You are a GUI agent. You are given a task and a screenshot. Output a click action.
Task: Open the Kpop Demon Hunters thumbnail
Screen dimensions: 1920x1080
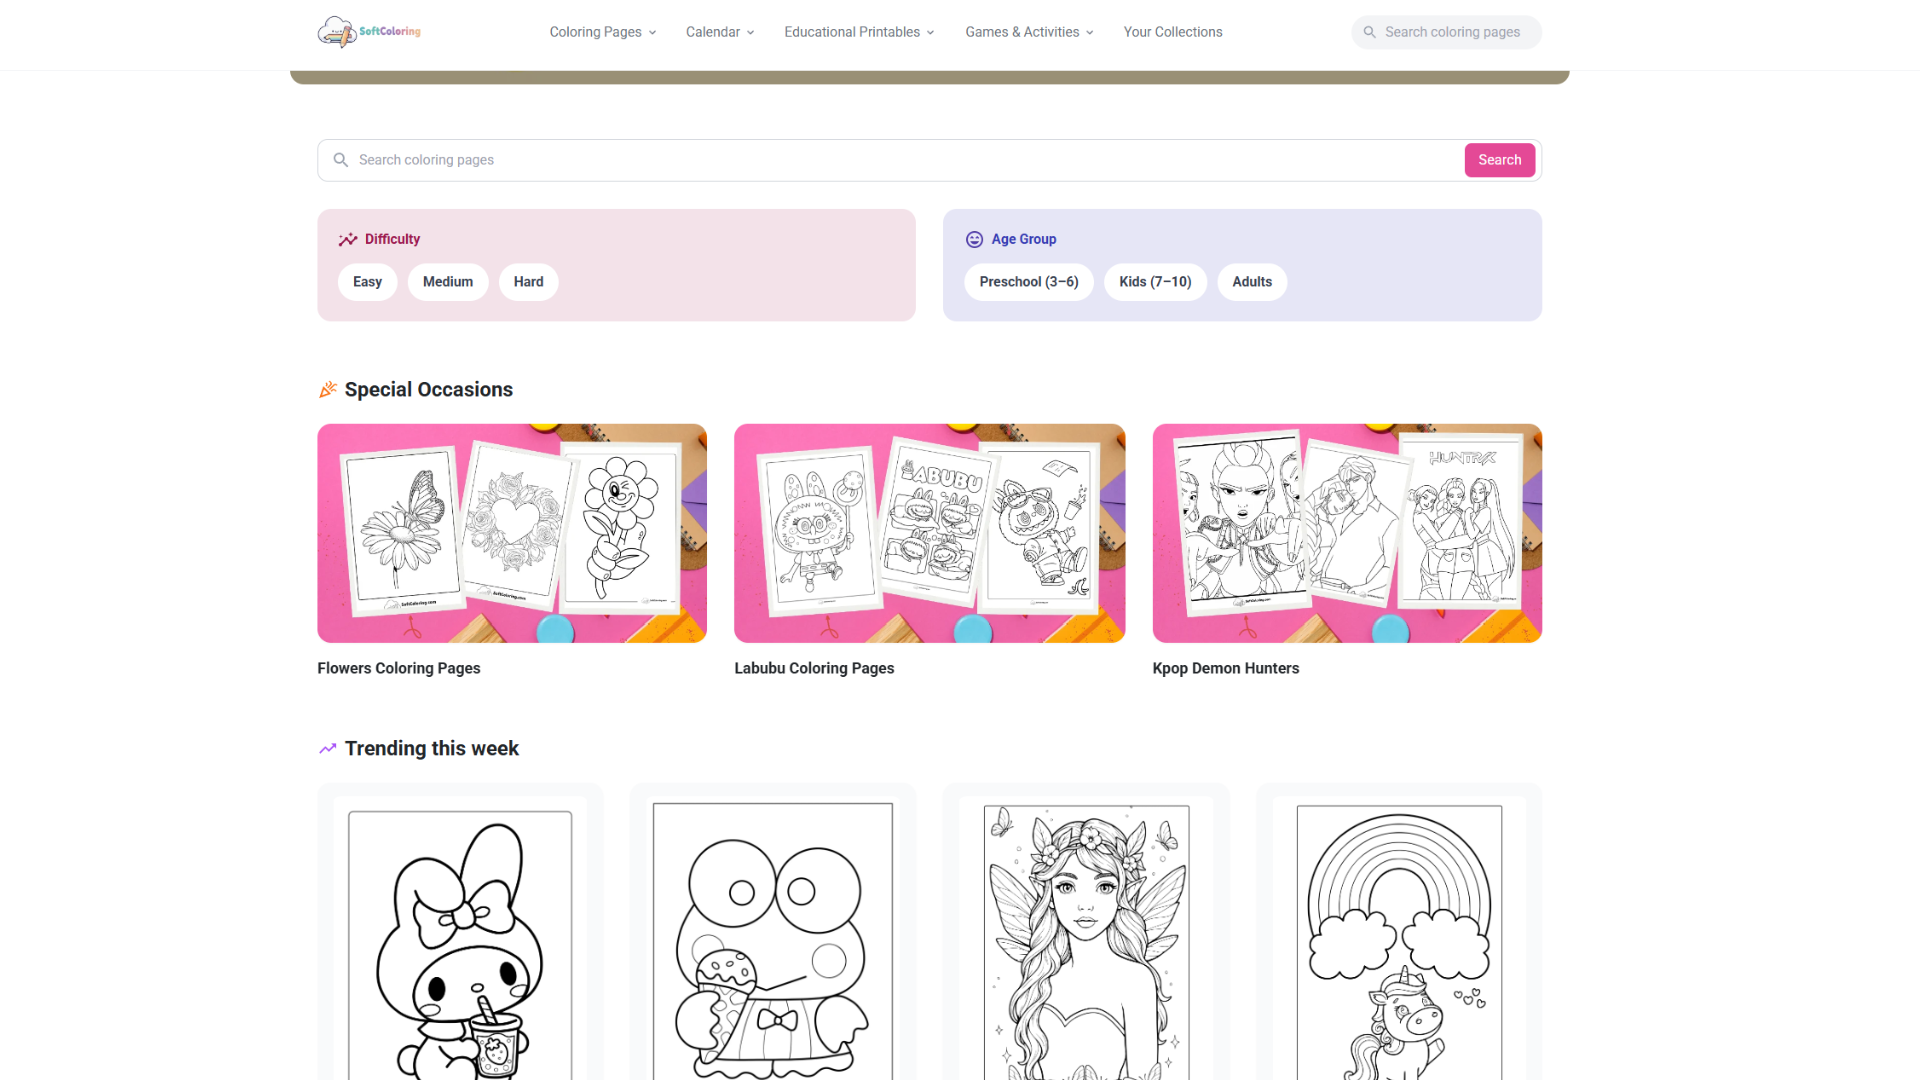[x=1347, y=533]
